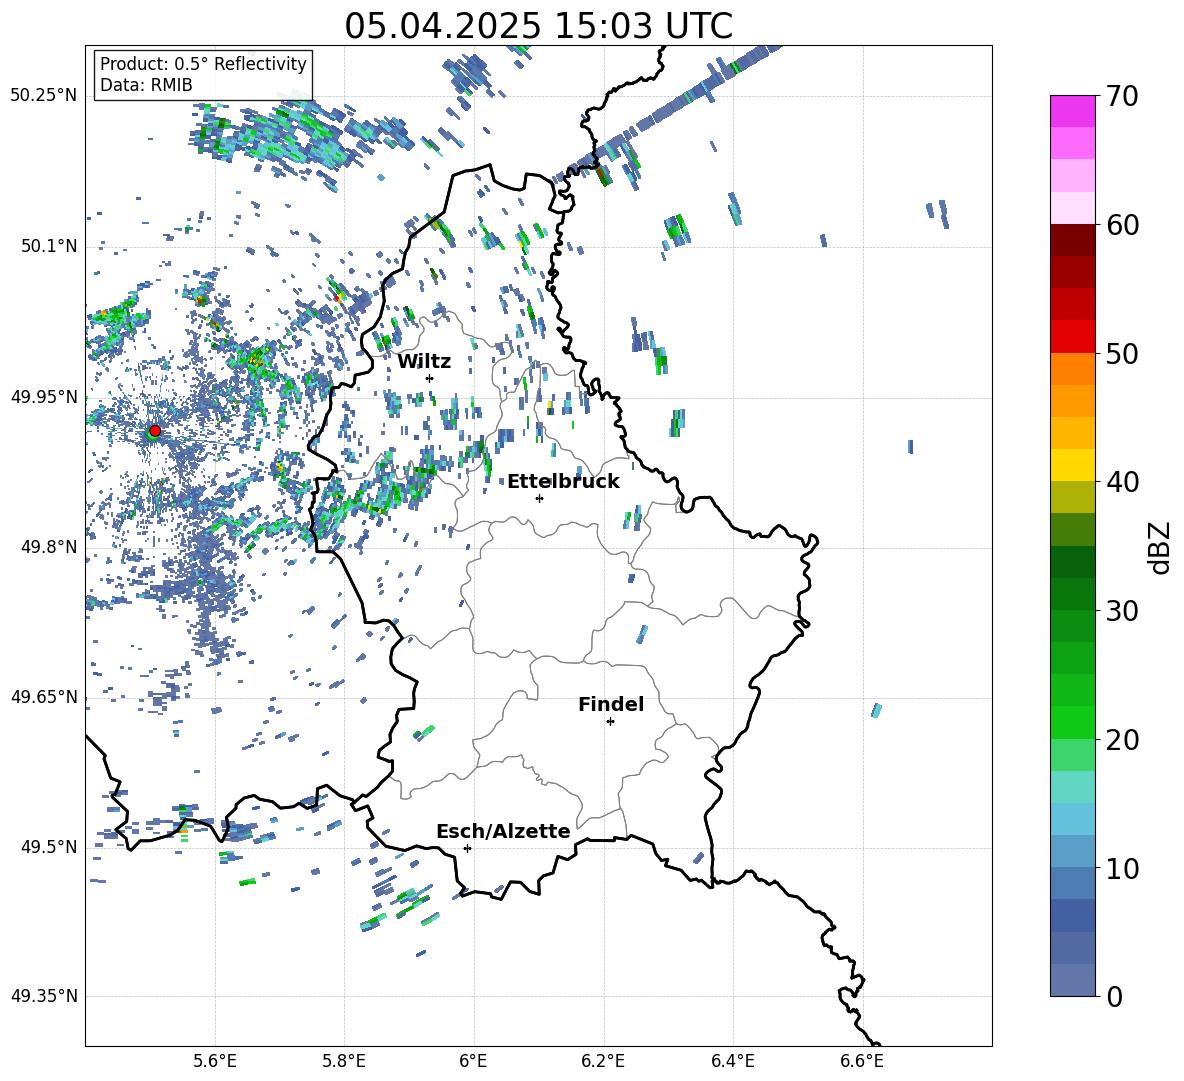This screenshot has width=1184, height=1081.
Task: Click the colorbar tick value 70
Action: coord(1123,96)
